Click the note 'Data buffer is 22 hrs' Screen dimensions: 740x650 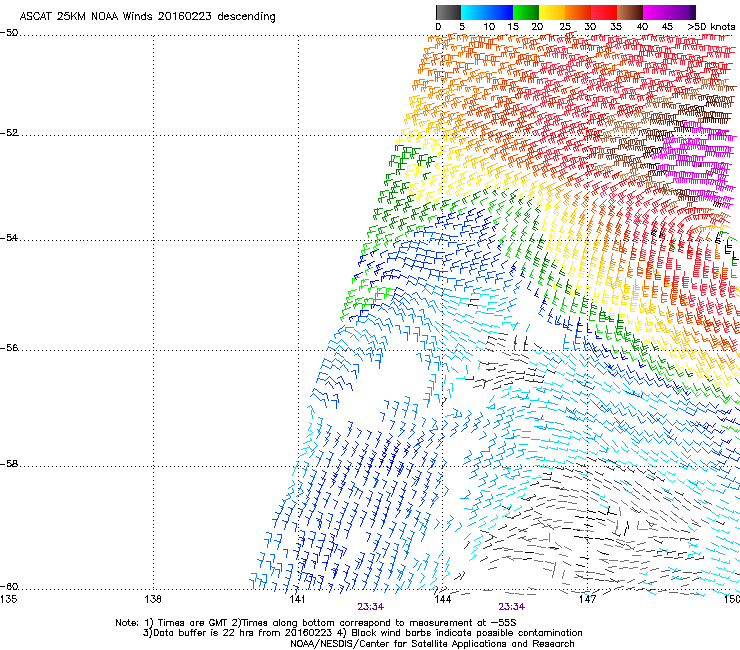(x=205, y=633)
